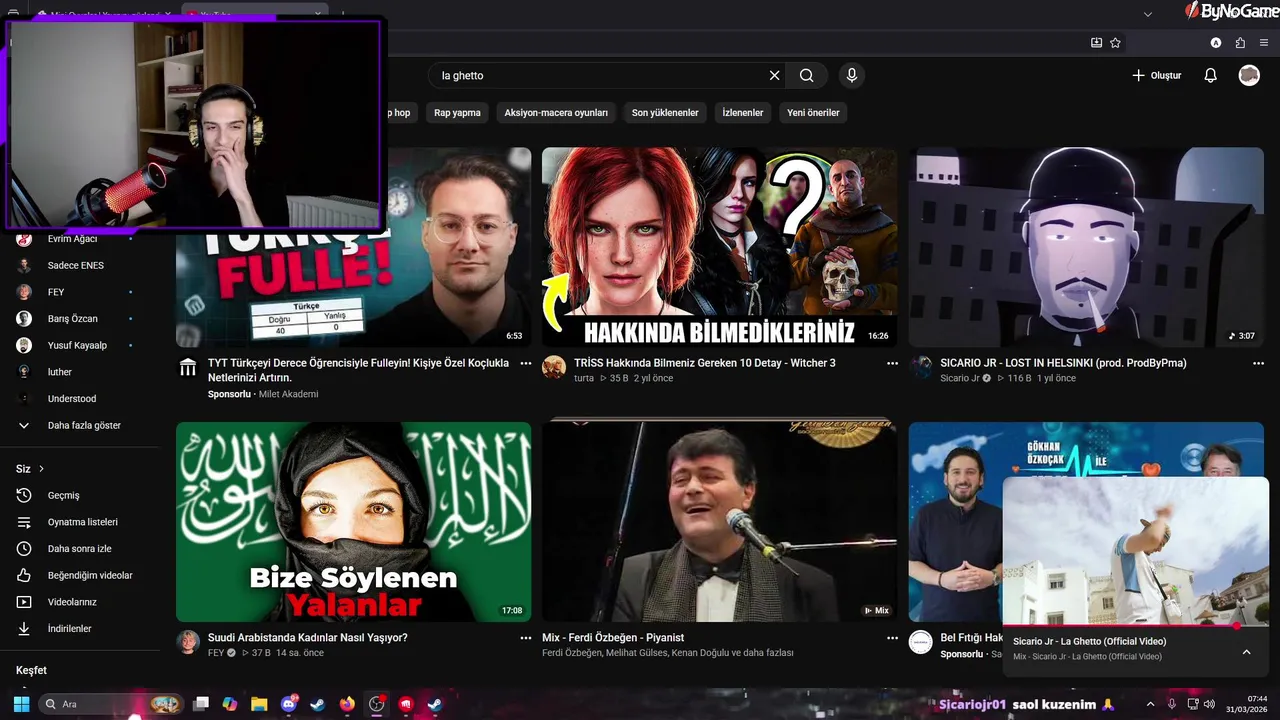Open Task View from the taskbar
Image resolution: width=1280 pixels, height=720 pixels.
[x=201, y=704]
